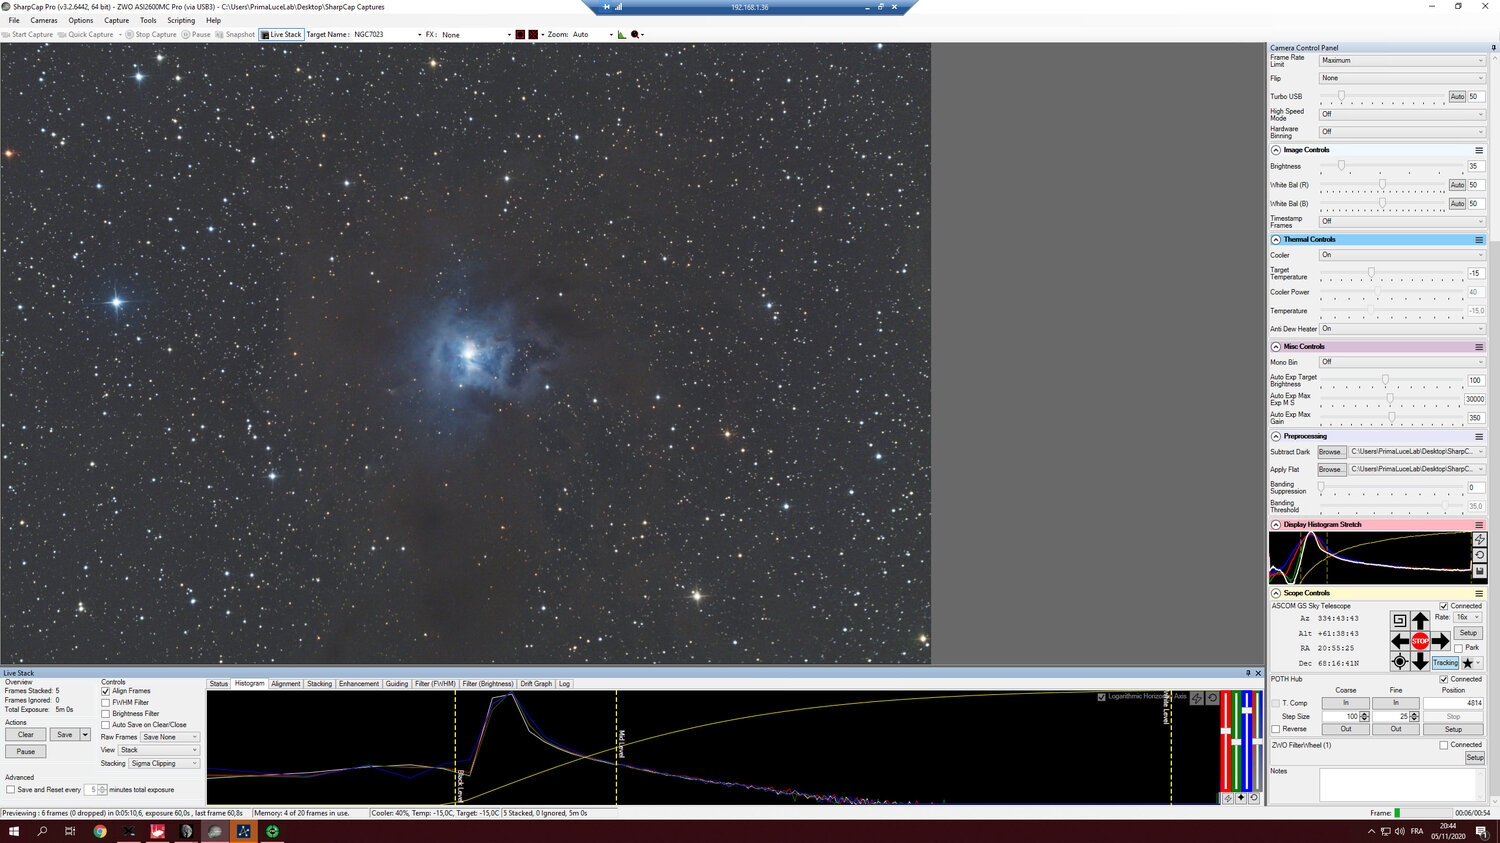Move the telescope up with the arrow
Image resolution: width=1500 pixels, height=843 pixels.
1420,621
